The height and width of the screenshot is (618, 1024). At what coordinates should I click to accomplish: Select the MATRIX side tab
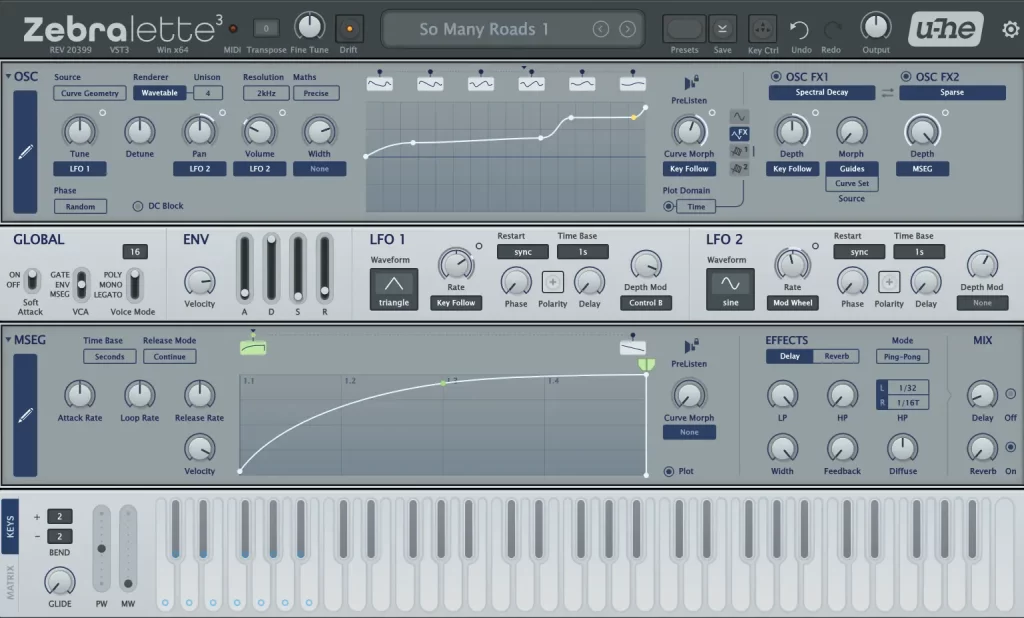[10, 582]
